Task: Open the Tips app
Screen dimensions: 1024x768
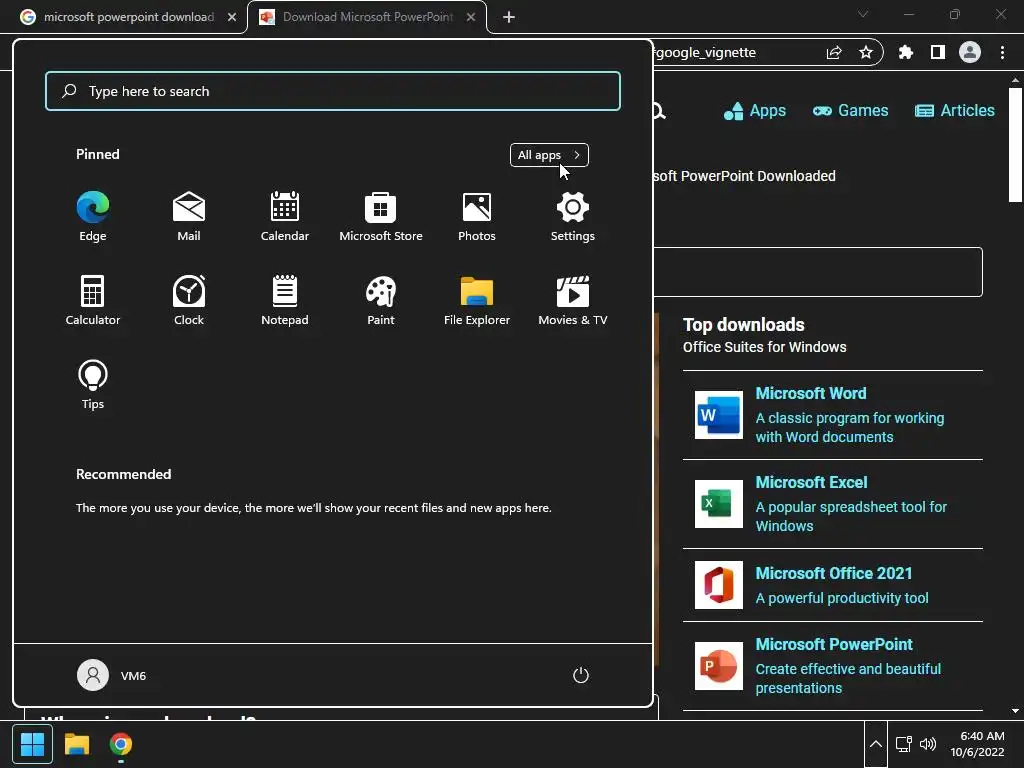Action: tap(93, 385)
